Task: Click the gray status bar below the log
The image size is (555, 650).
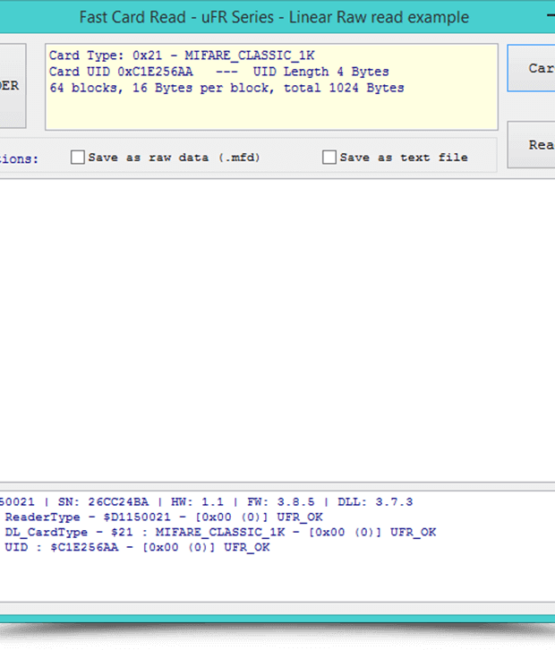Action: 277,608
